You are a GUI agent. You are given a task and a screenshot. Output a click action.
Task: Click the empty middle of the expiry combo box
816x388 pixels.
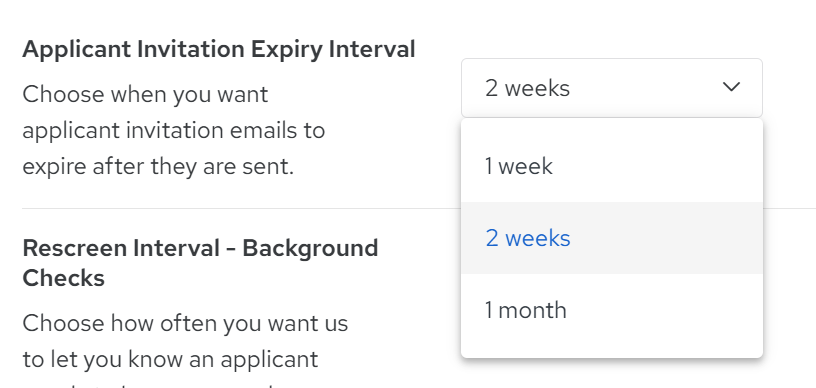tap(645, 88)
